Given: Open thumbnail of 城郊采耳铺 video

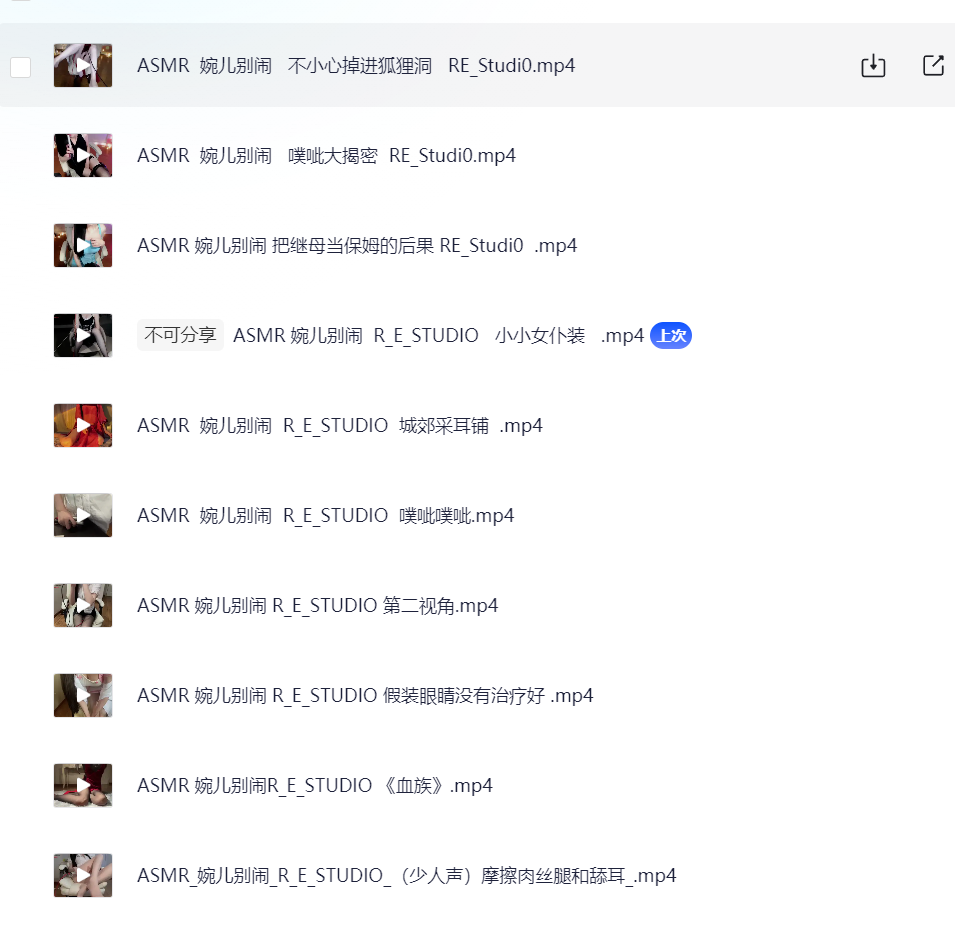Looking at the screenshot, I should pos(83,426).
